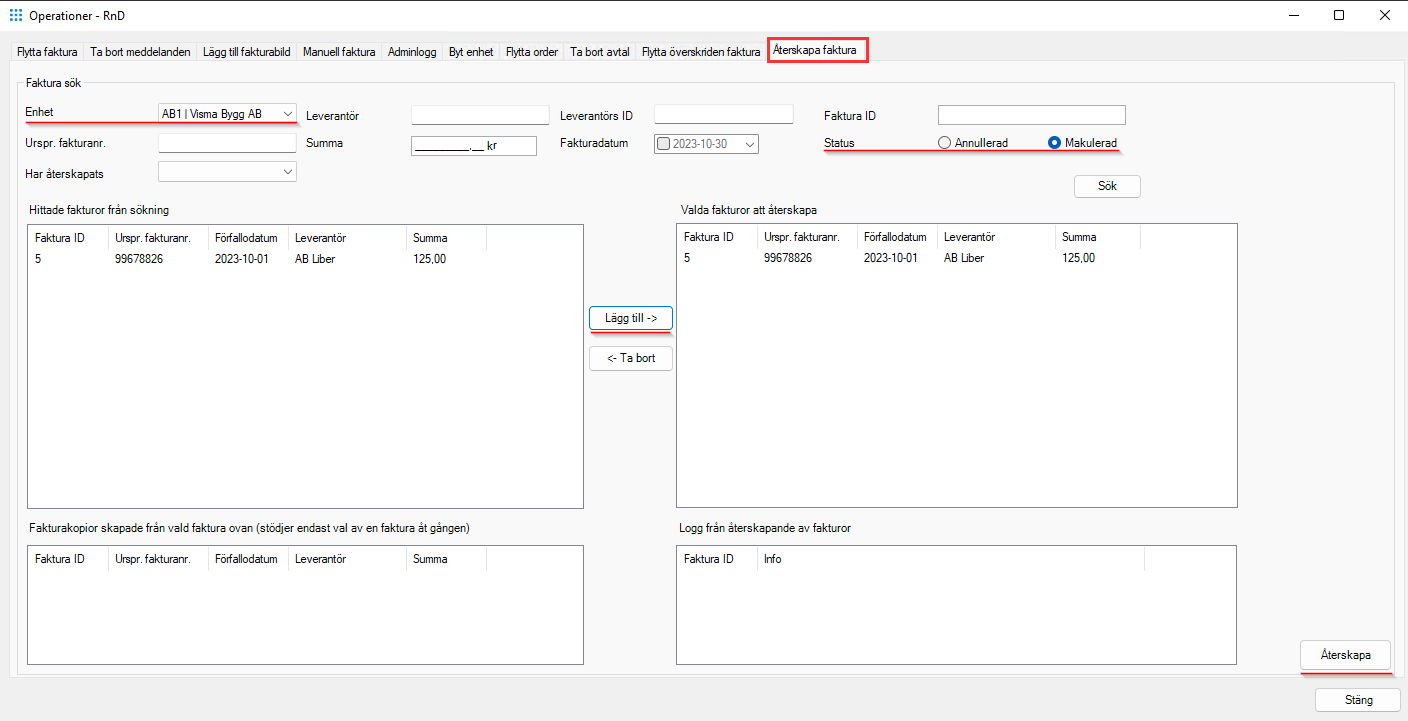Open the Ta bort avtal tab
1408x721 pixels.
pos(599,51)
